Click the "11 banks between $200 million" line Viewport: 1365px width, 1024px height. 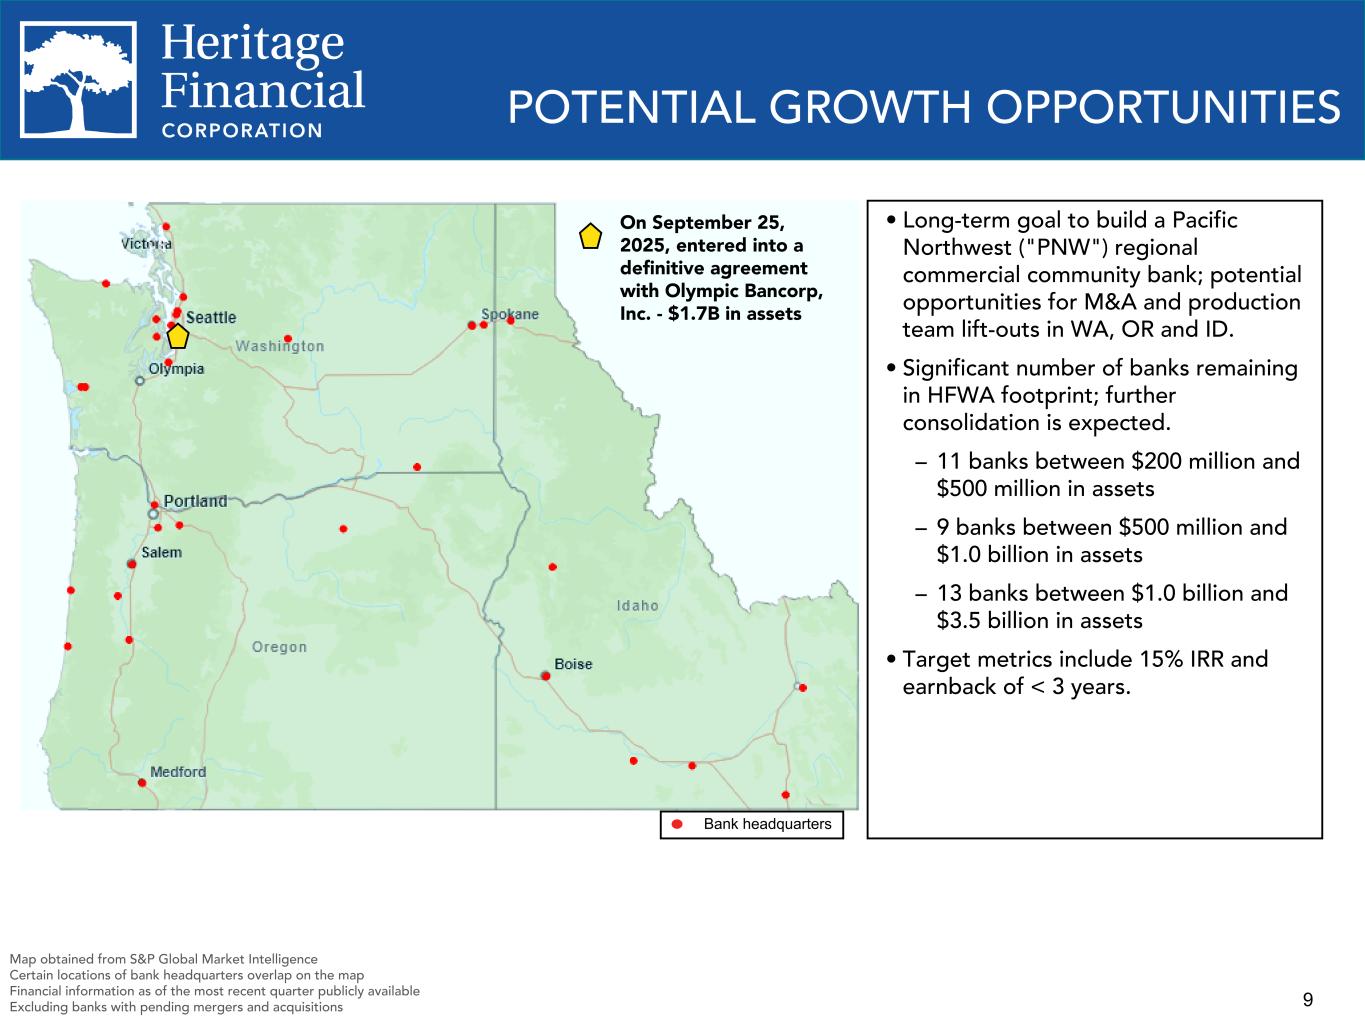coord(1108,475)
